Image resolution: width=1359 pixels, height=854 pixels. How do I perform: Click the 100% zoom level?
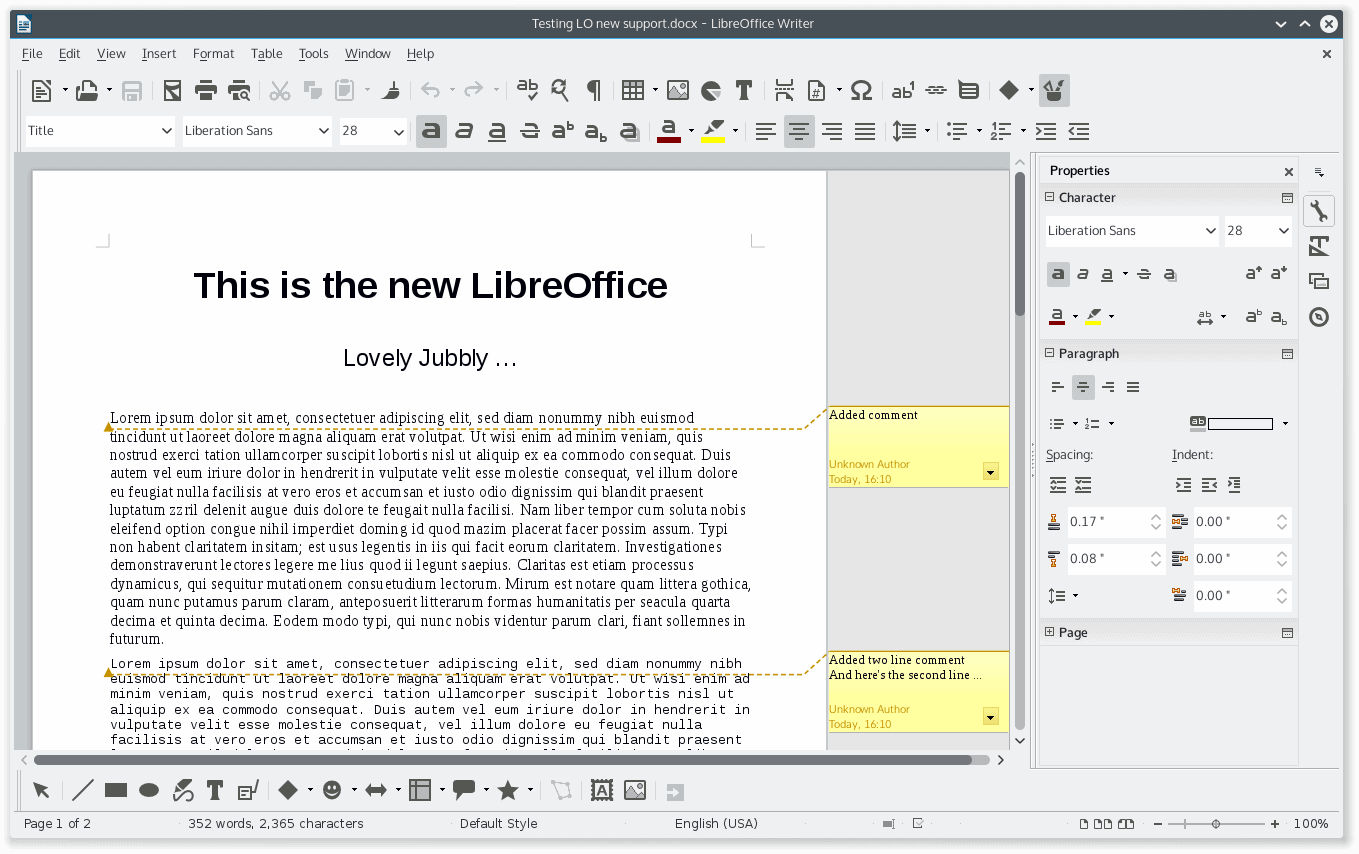(1311, 824)
